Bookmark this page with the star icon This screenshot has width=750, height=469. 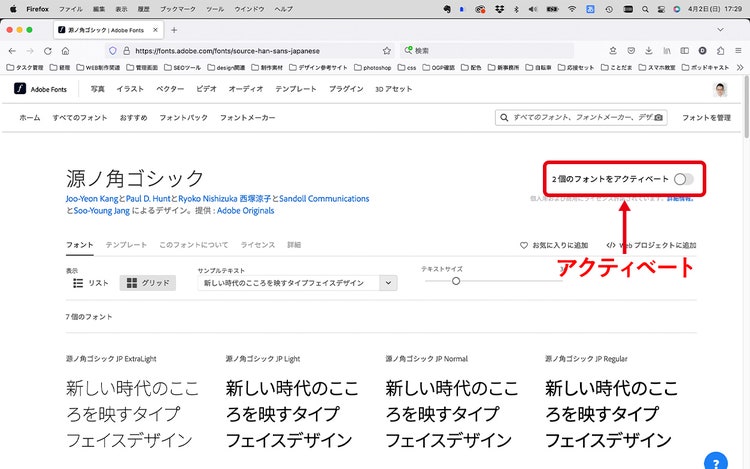tap(386, 51)
